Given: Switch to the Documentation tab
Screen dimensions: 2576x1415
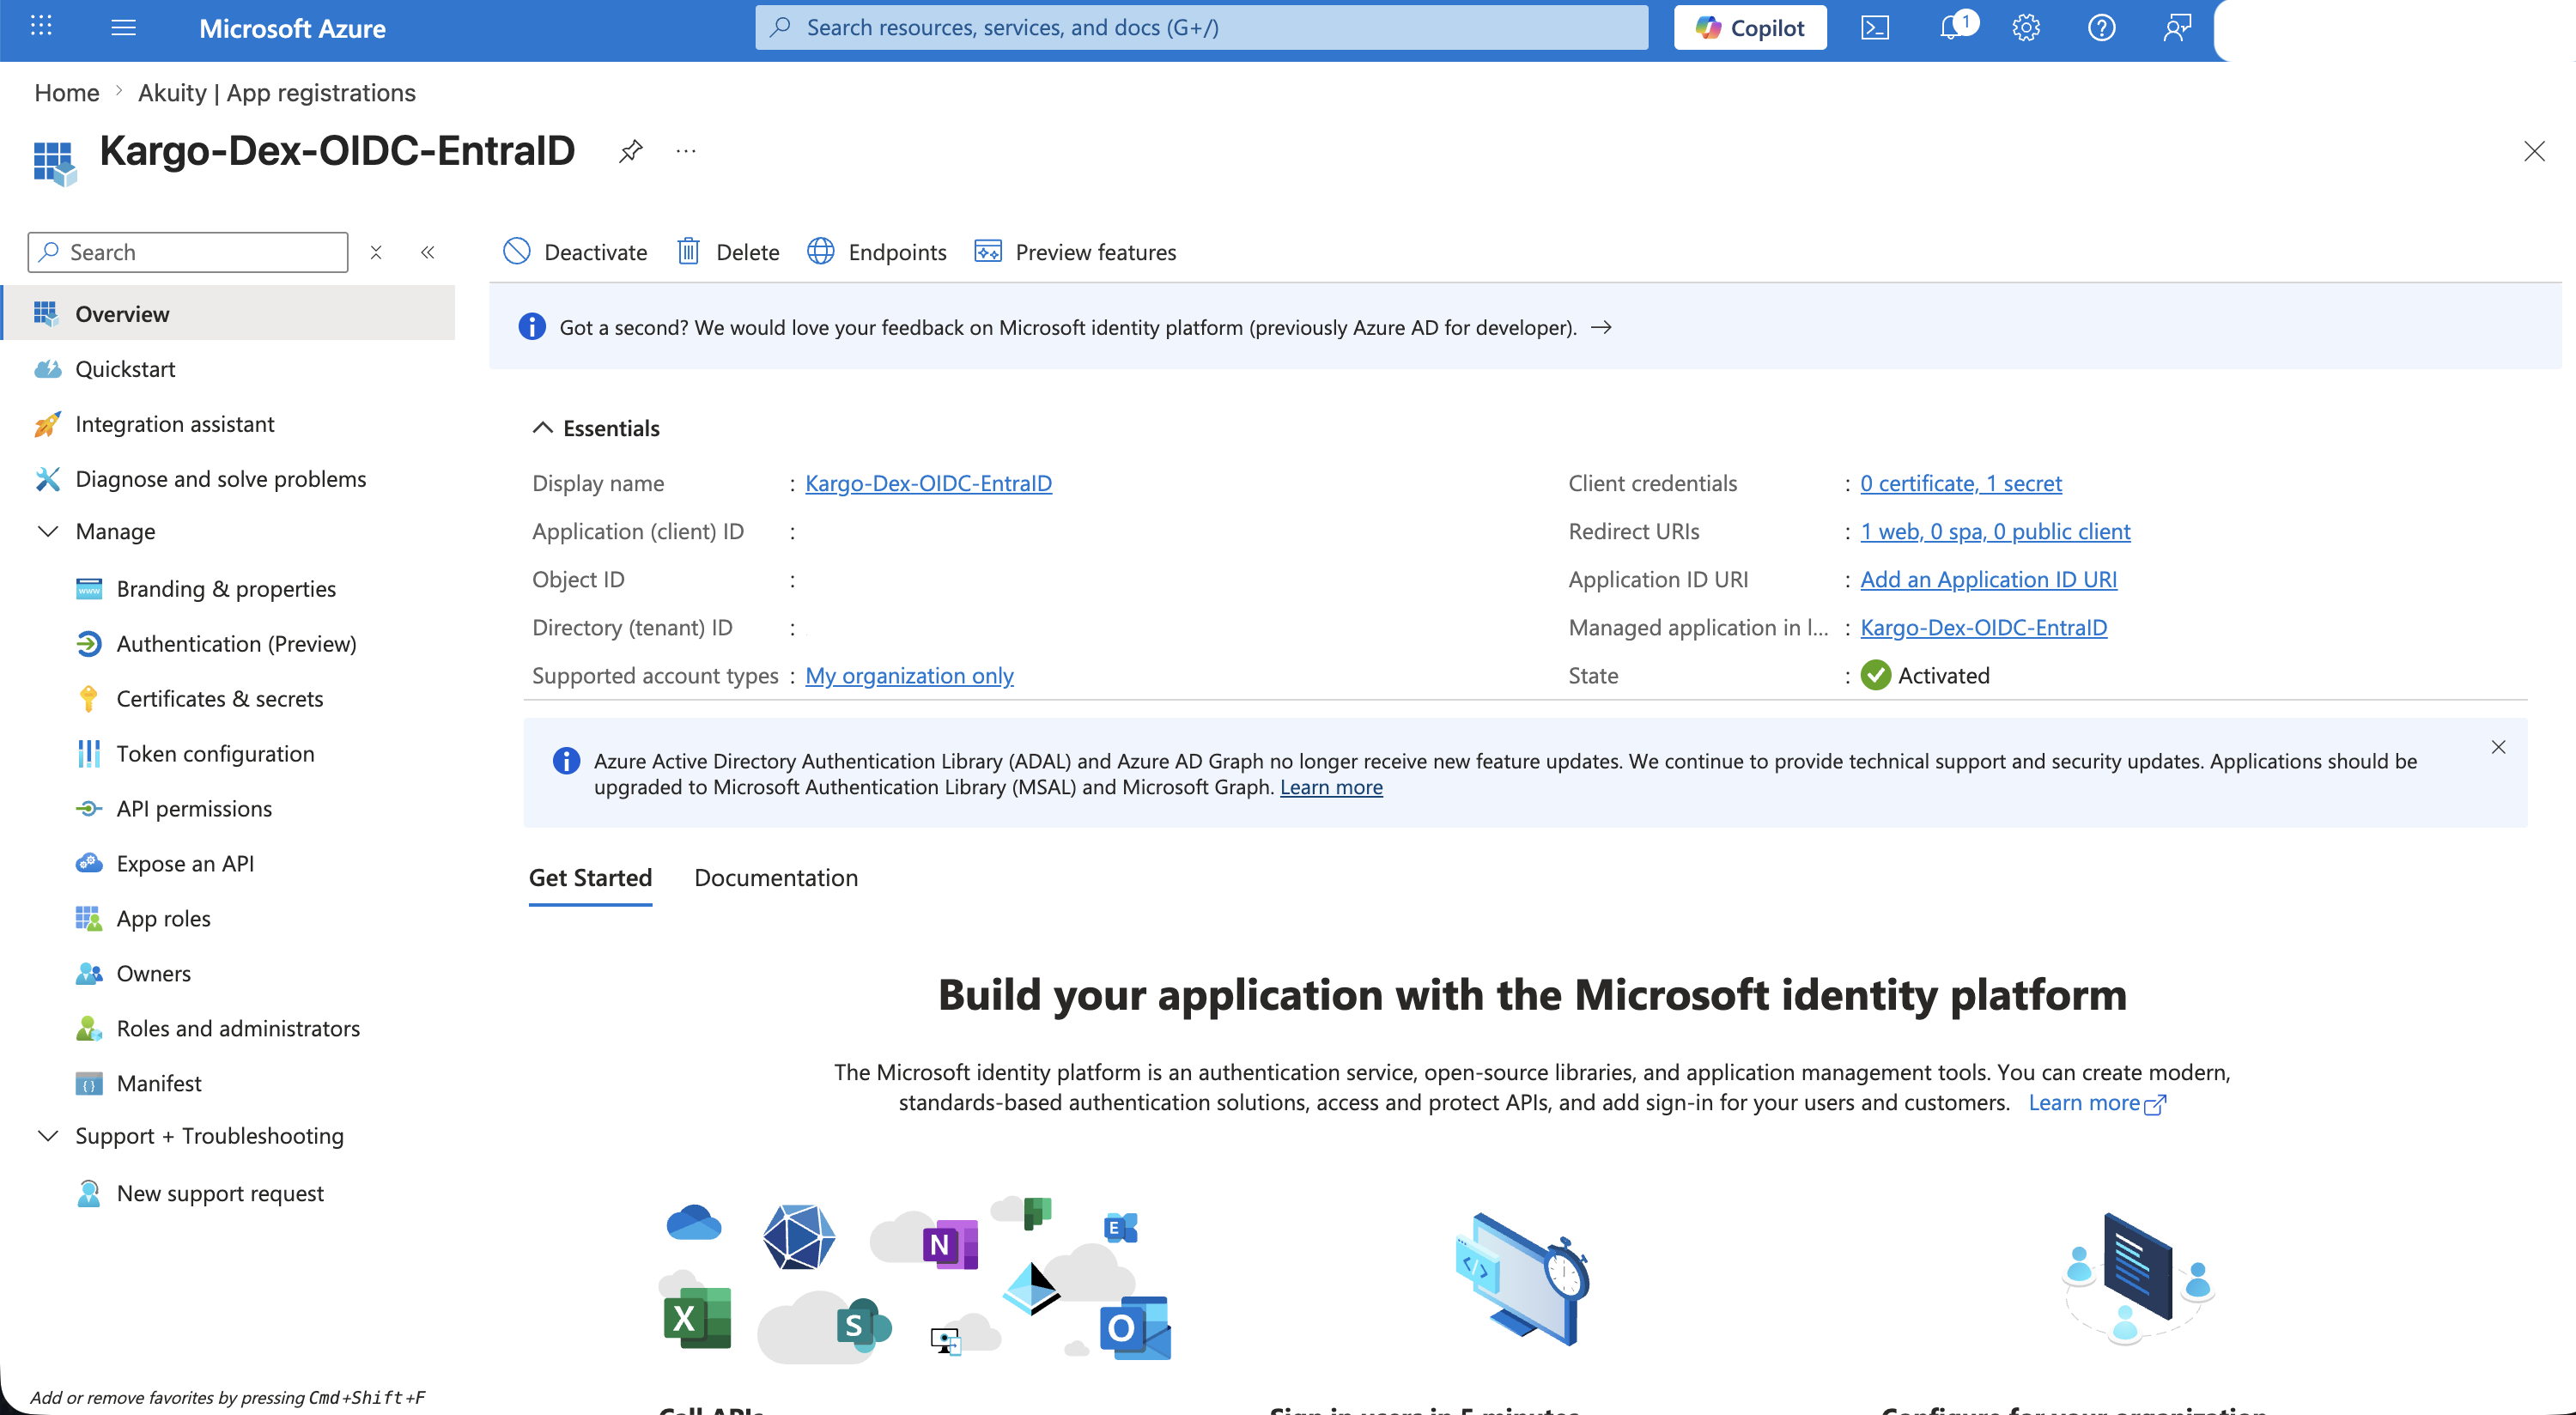Looking at the screenshot, I should pyautogui.click(x=776, y=877).
